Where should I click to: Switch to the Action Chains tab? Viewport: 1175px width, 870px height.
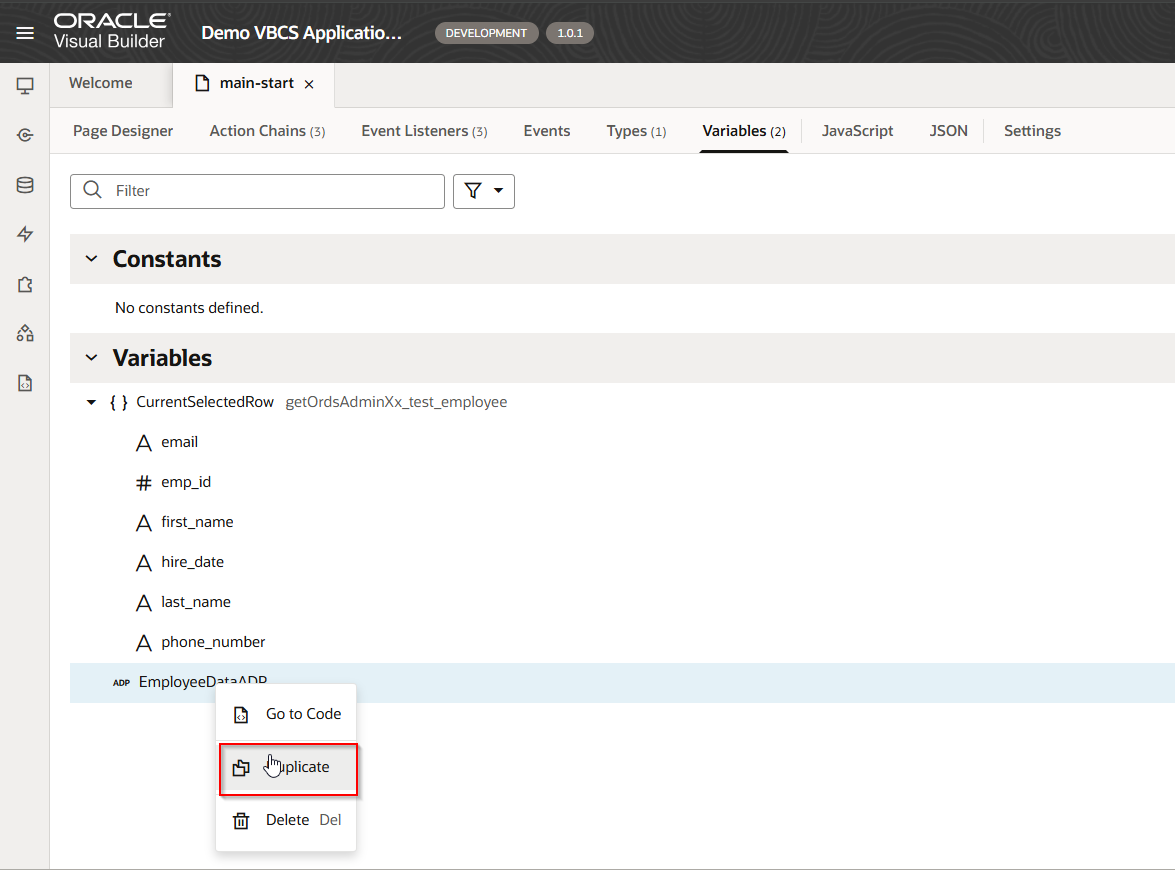point(267,131)
